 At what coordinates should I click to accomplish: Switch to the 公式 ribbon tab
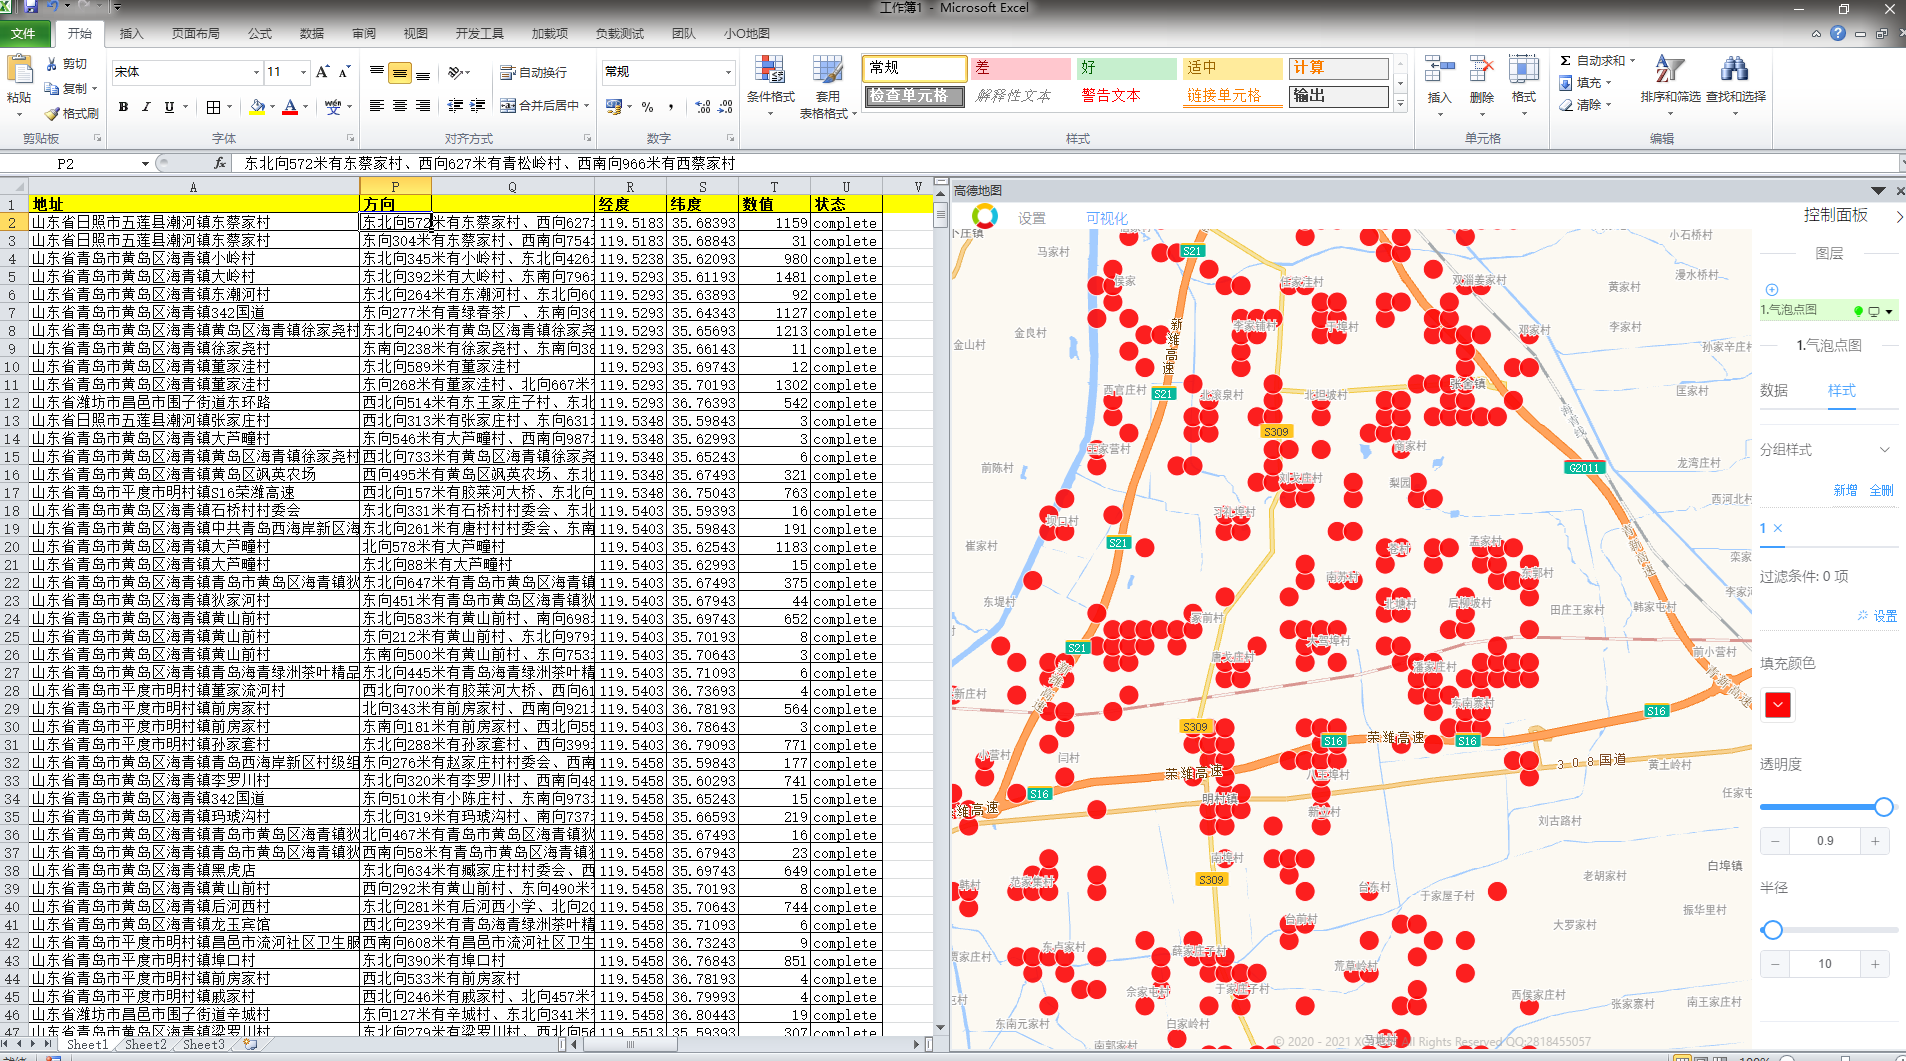tap(260, 33)
